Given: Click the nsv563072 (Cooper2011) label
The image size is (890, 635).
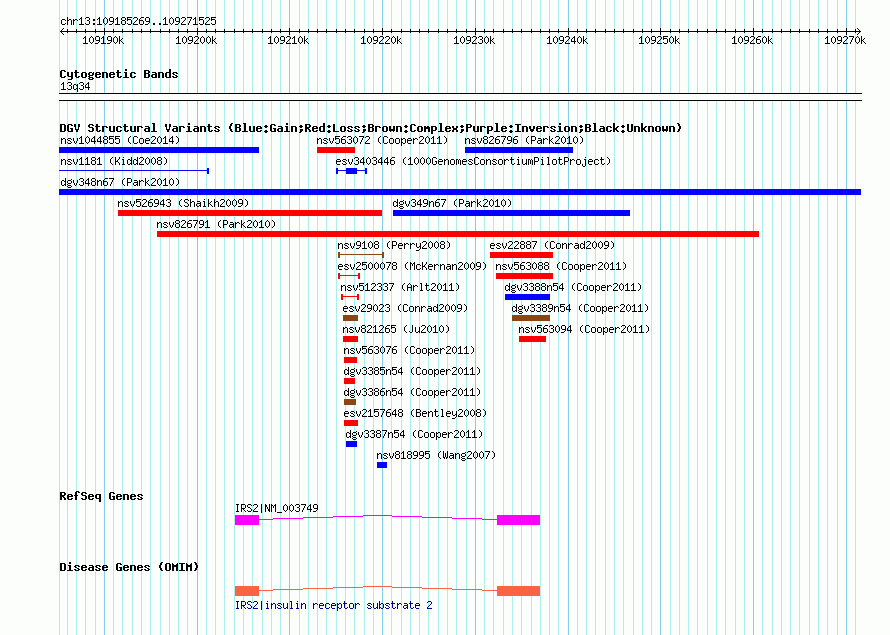Looking at the screenshot, I should click(x=382, y=140).
